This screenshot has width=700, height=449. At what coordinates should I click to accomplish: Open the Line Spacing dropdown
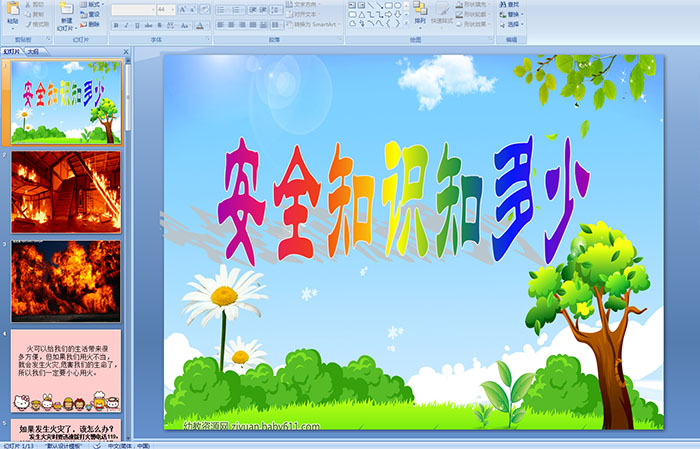[276, 9]
